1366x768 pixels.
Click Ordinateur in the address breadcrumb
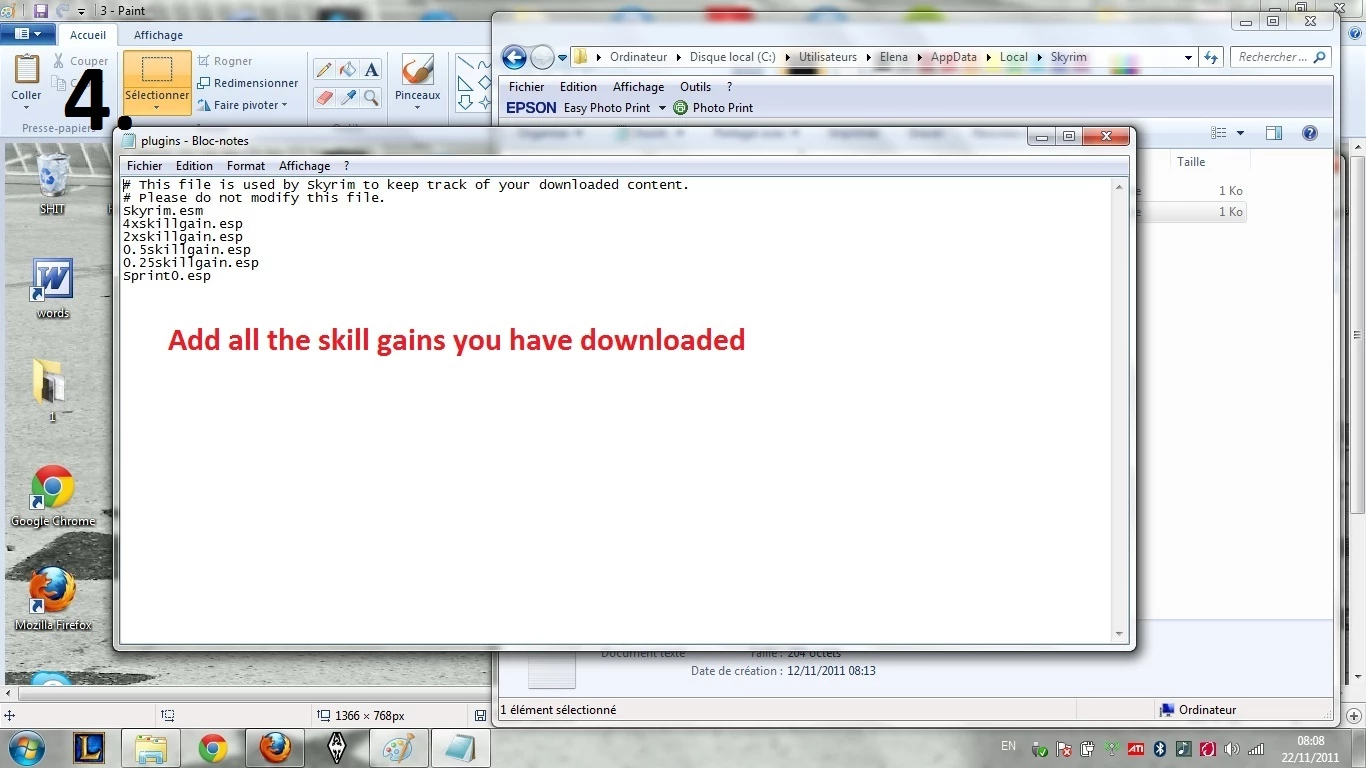pos(638,57)
